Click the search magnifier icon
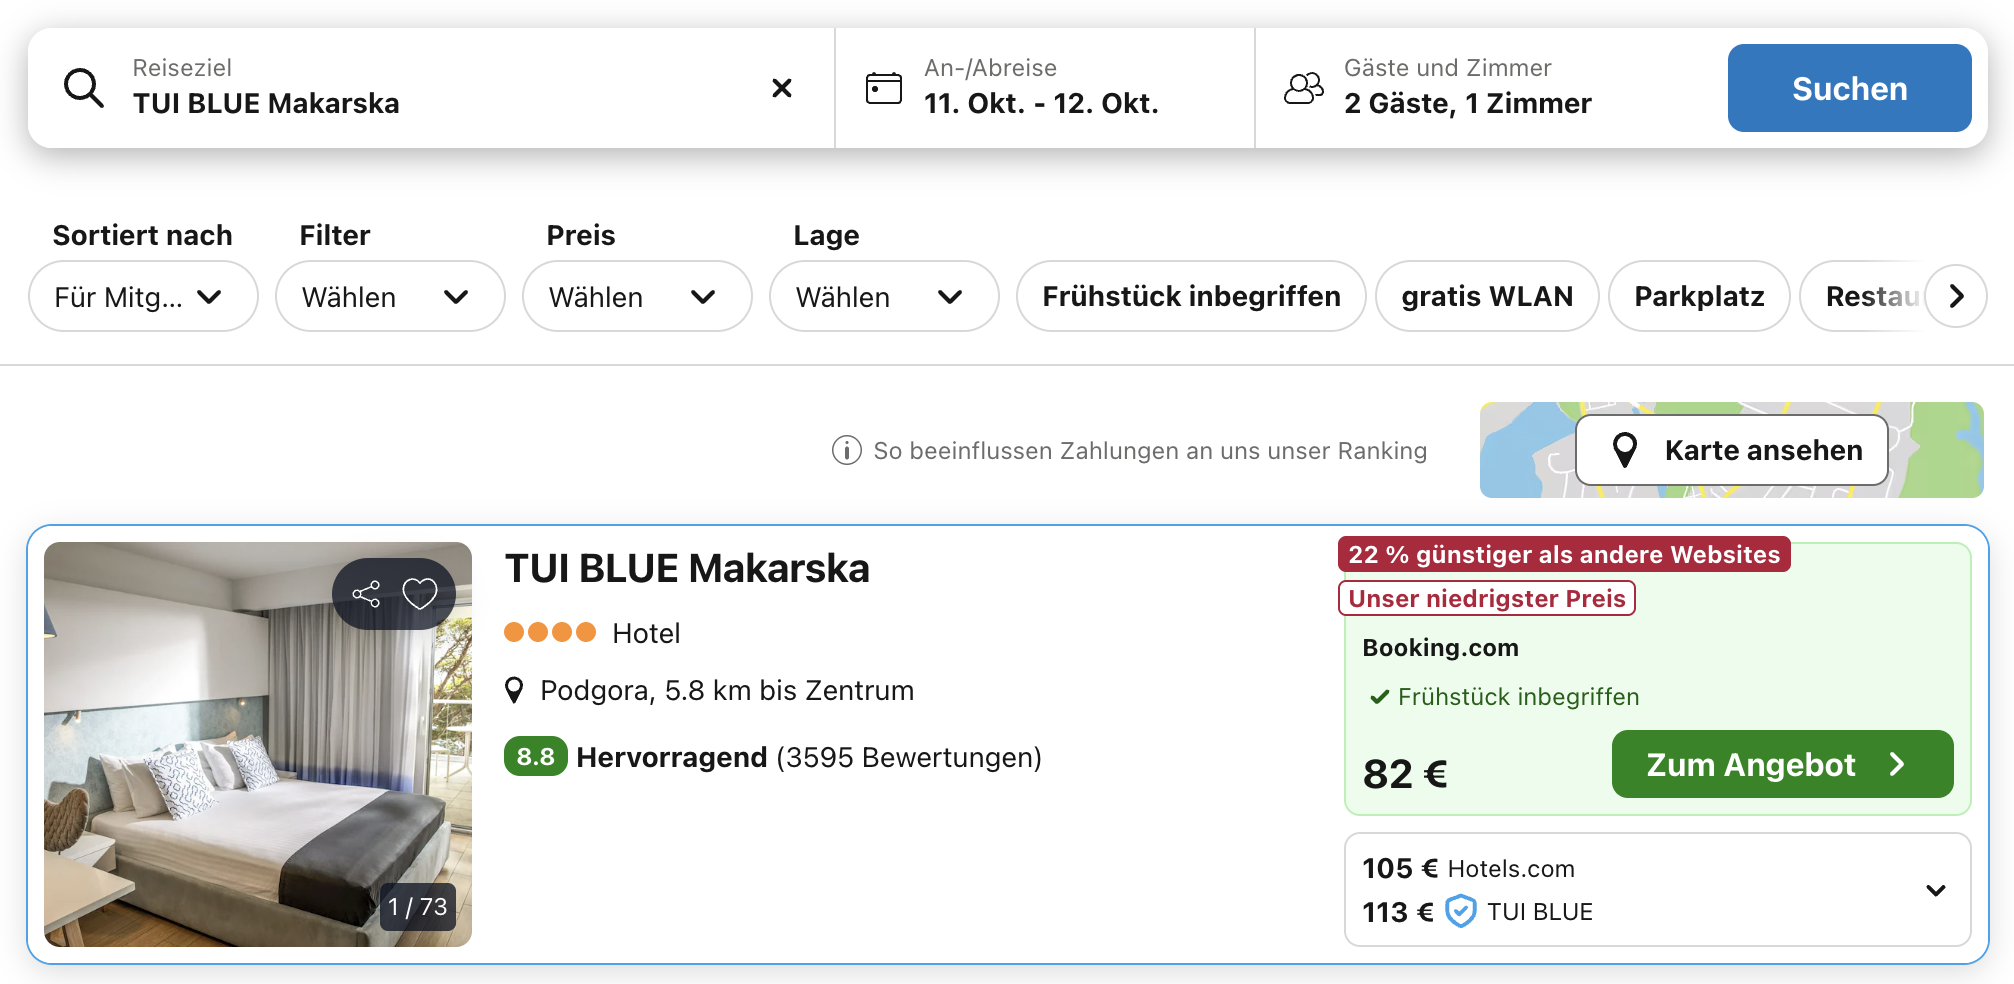The image size is (2014, 984). click(x=84, y=88)
